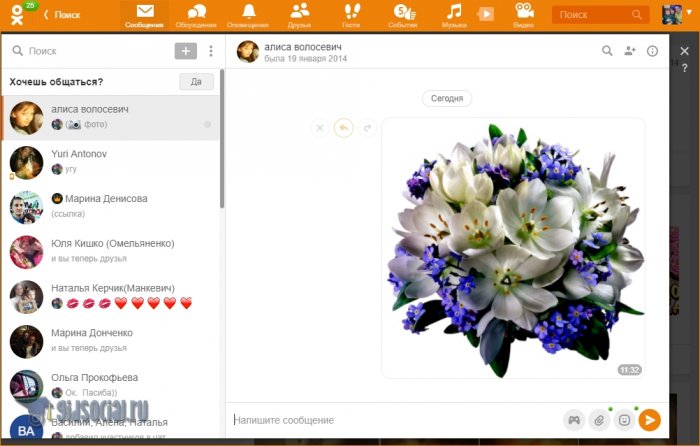Open the Видео (Video) section
Viewport: 700px width, 446px height.
coord(523,15)
